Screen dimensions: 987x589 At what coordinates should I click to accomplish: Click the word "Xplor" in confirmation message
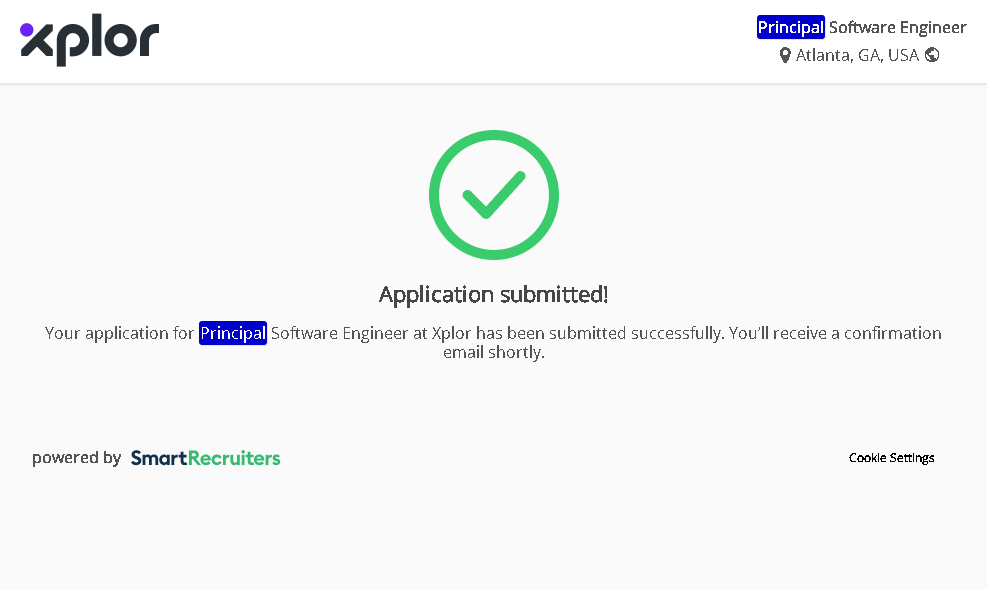(x=451, y=333)
